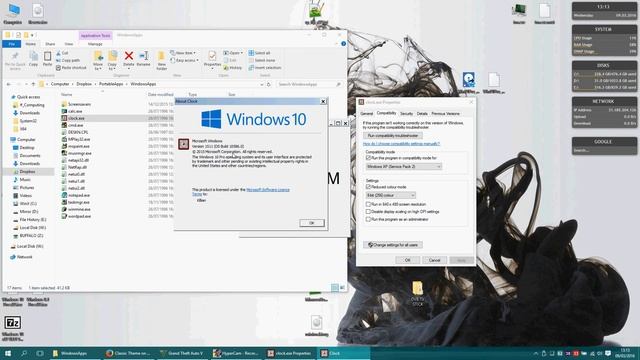Viewport: 640px width, 360px height.
Task: Open the ribbon Open button dropdown
Action: tap(233, 53)
